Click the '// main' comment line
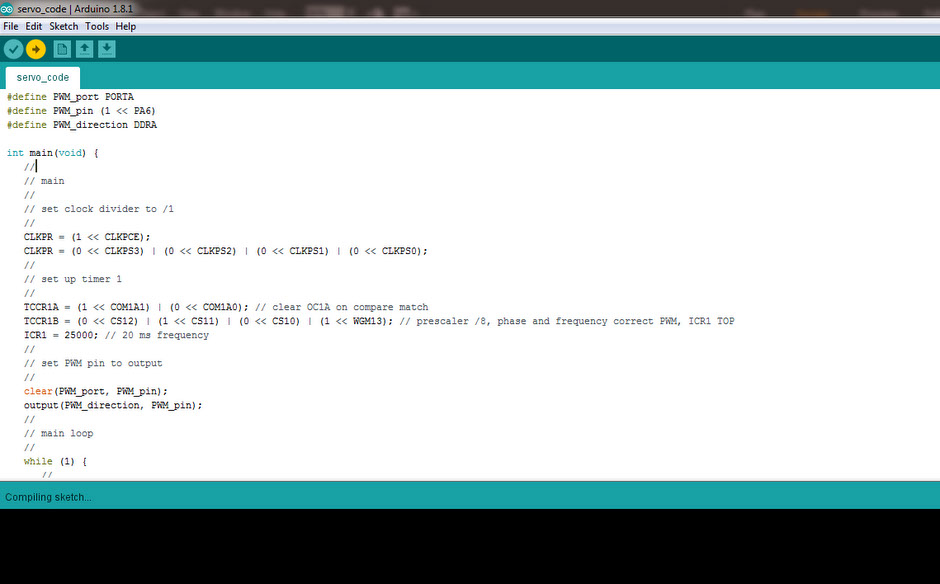940x584 pixels. 44,181
